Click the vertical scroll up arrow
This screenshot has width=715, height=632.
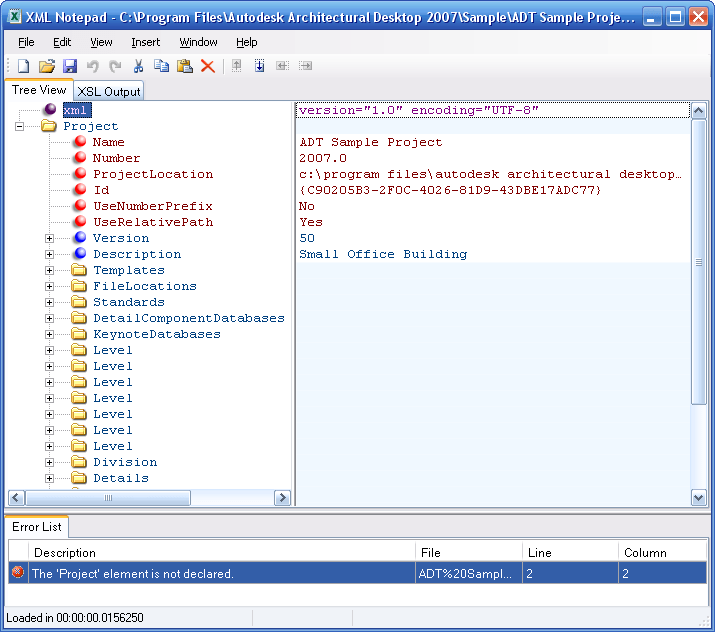coord(699,111)
